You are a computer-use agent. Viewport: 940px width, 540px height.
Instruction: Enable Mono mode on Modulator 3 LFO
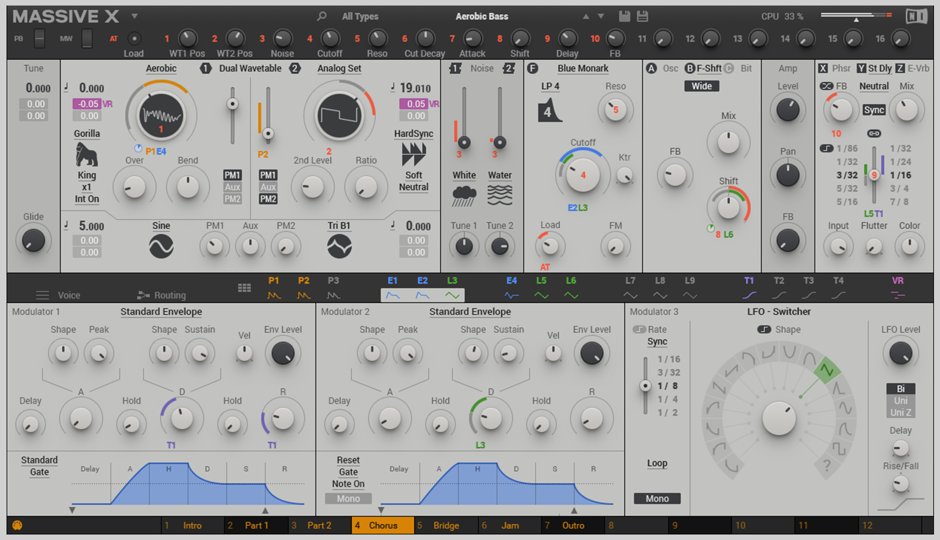click(x=656, y=498)
